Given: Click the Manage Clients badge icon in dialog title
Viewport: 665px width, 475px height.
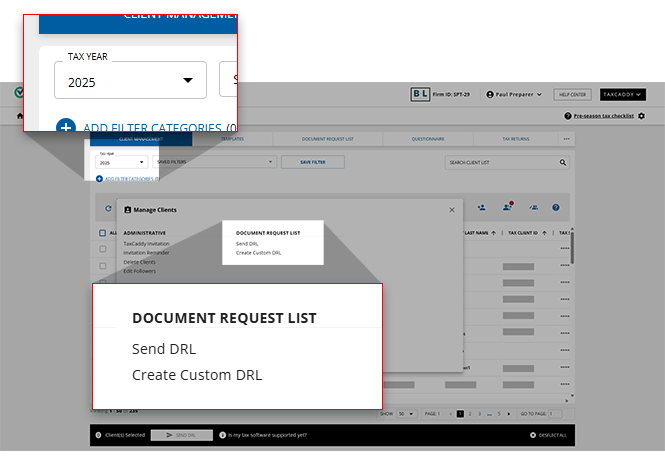Looking at the screenshot, I should (128, 210).
